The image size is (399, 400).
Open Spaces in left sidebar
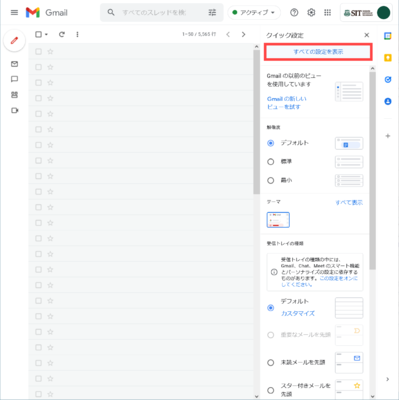pos(14,95)
